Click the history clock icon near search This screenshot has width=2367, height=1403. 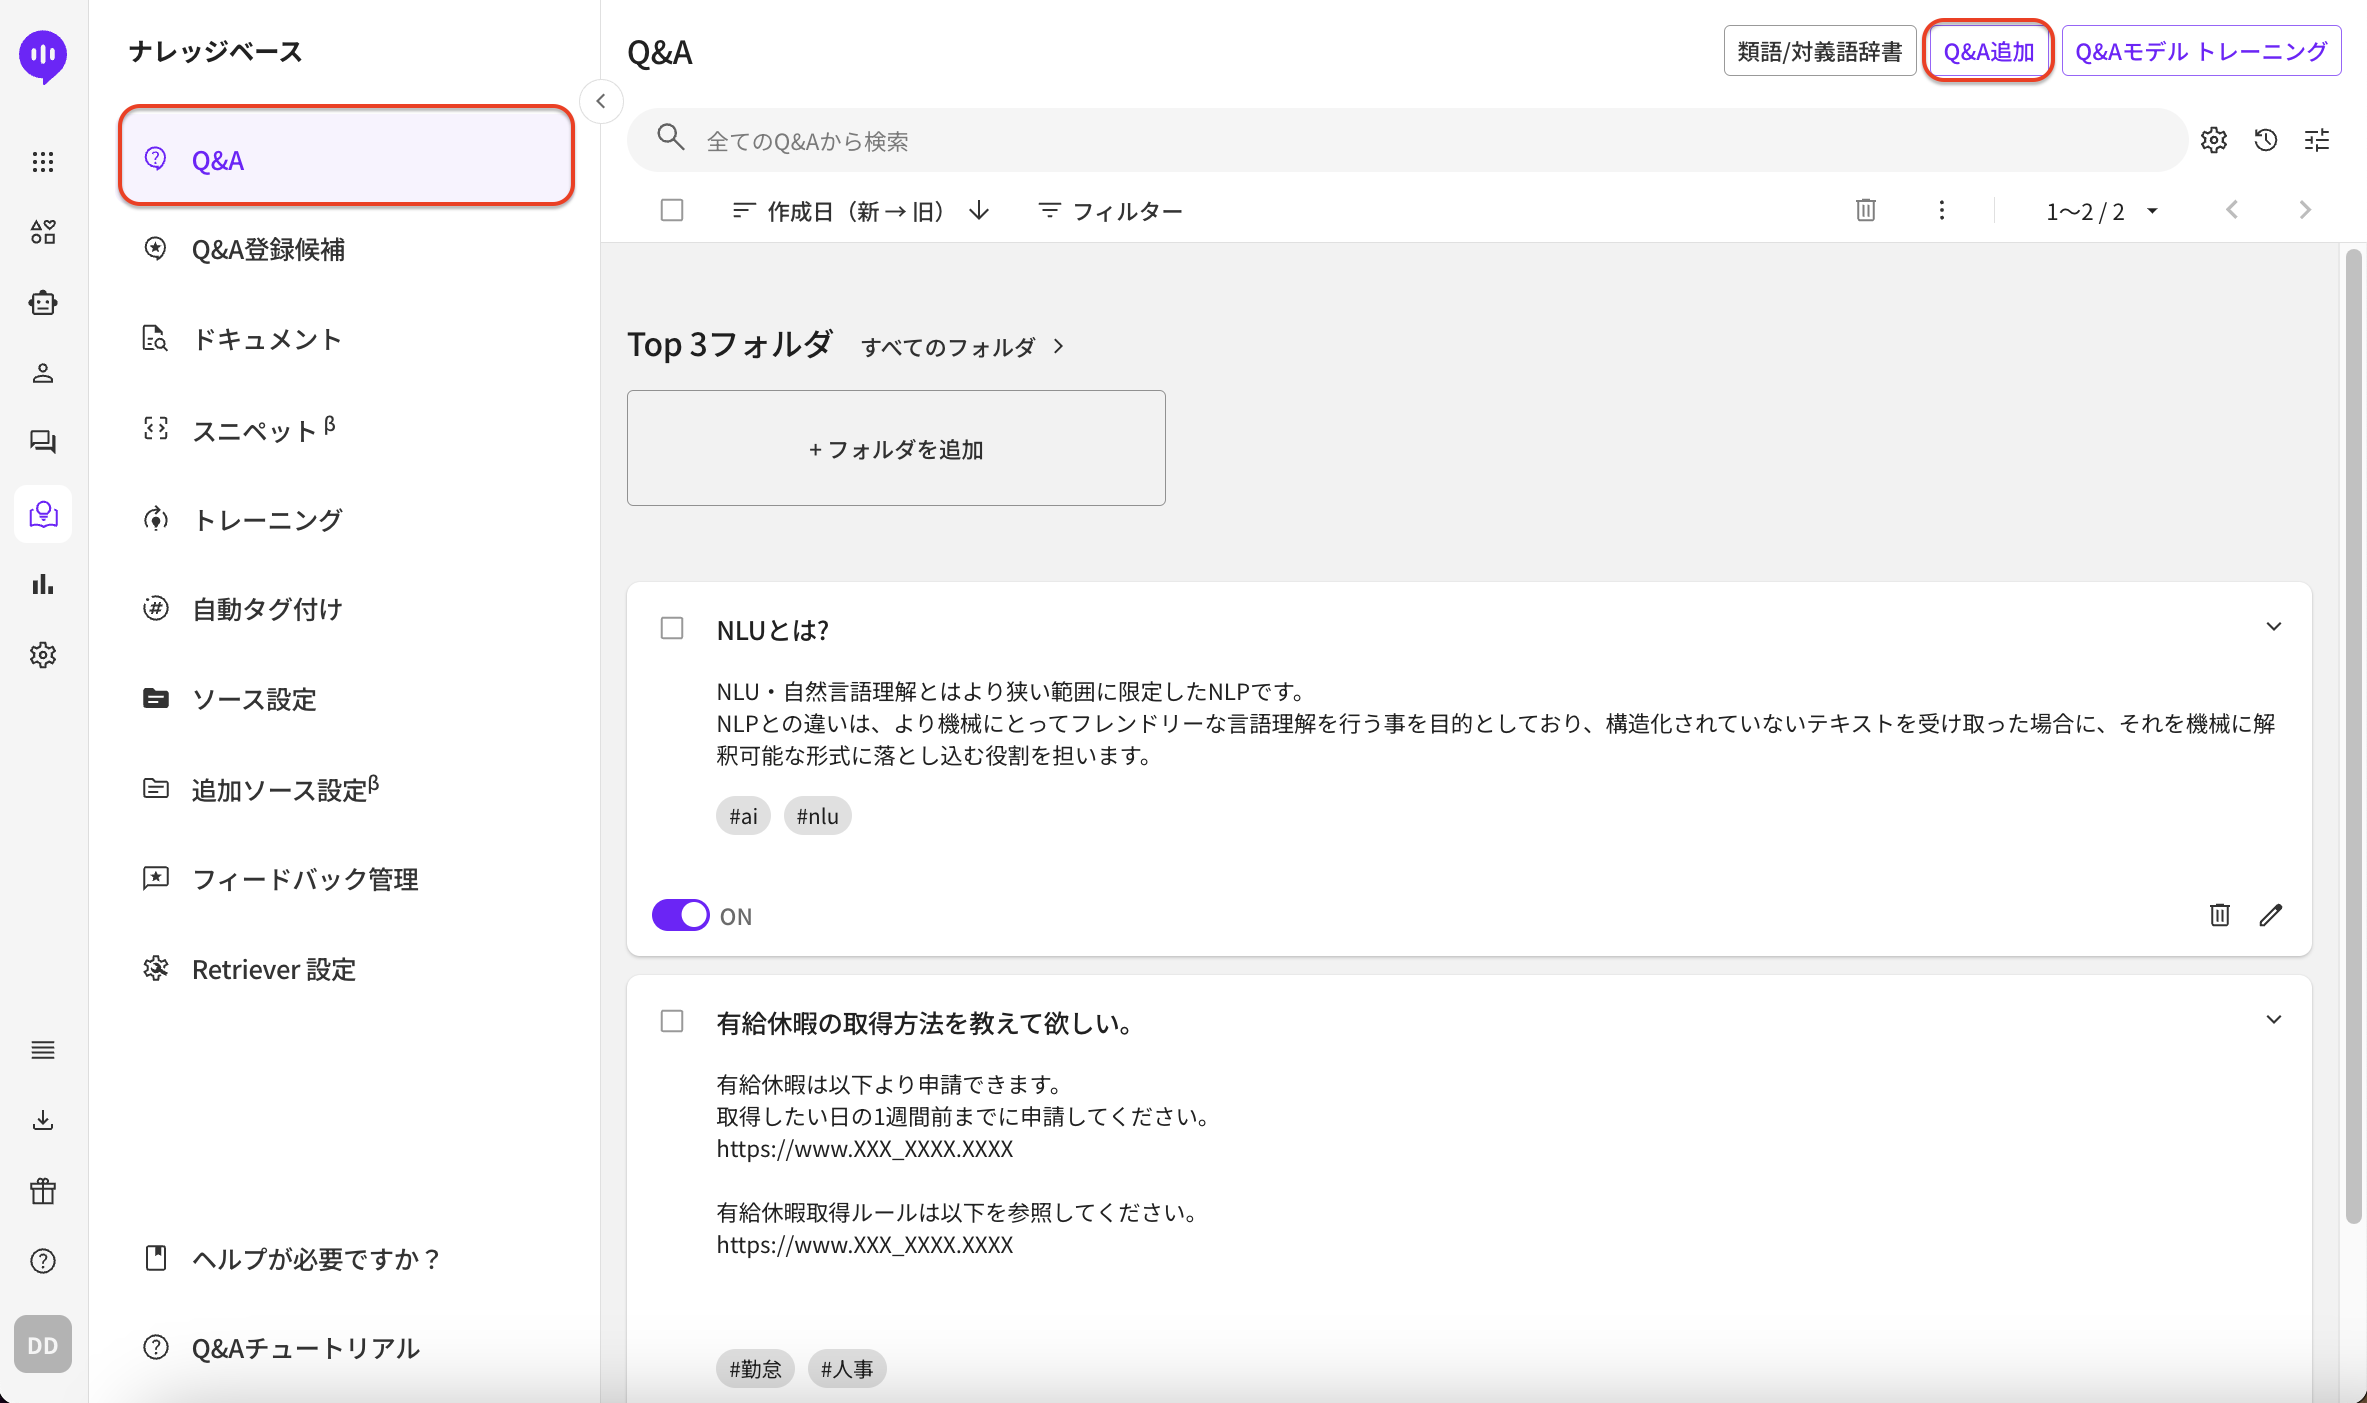(2265, 140)
